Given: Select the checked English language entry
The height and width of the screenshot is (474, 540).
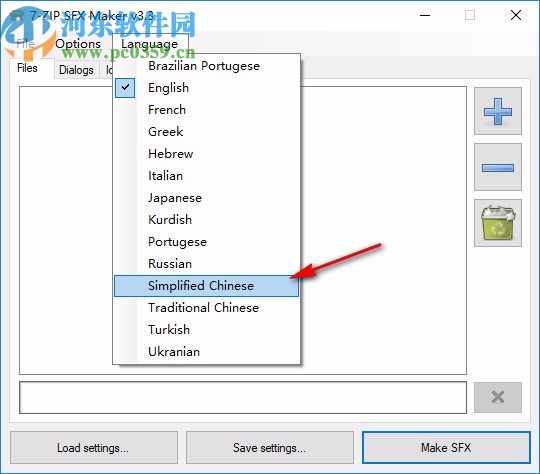Looking at the screenshot, I should [206, 87].
